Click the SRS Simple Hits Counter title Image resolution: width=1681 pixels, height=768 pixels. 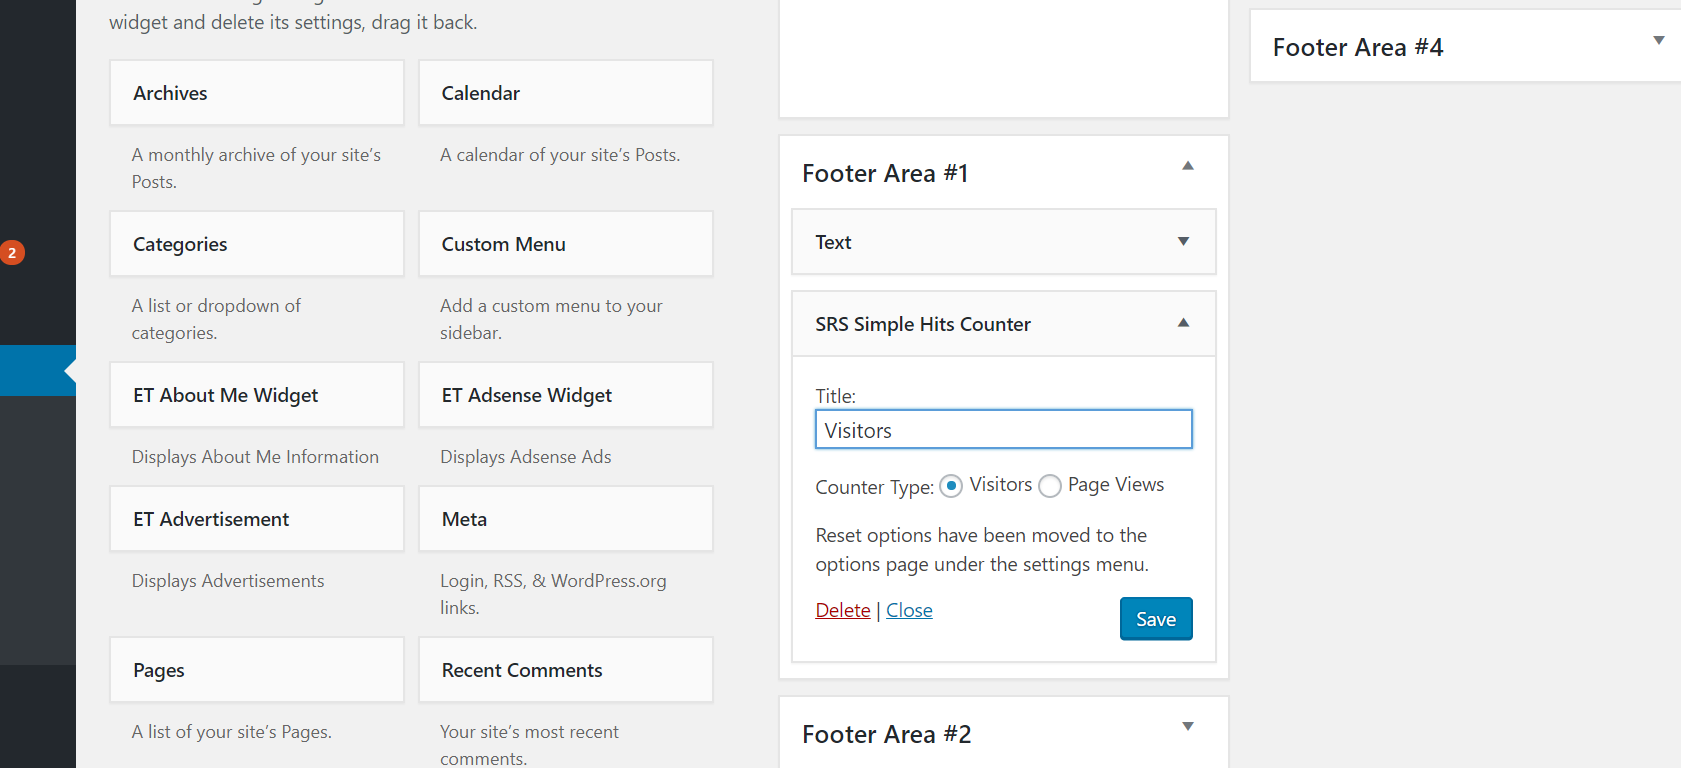(923, 324)
